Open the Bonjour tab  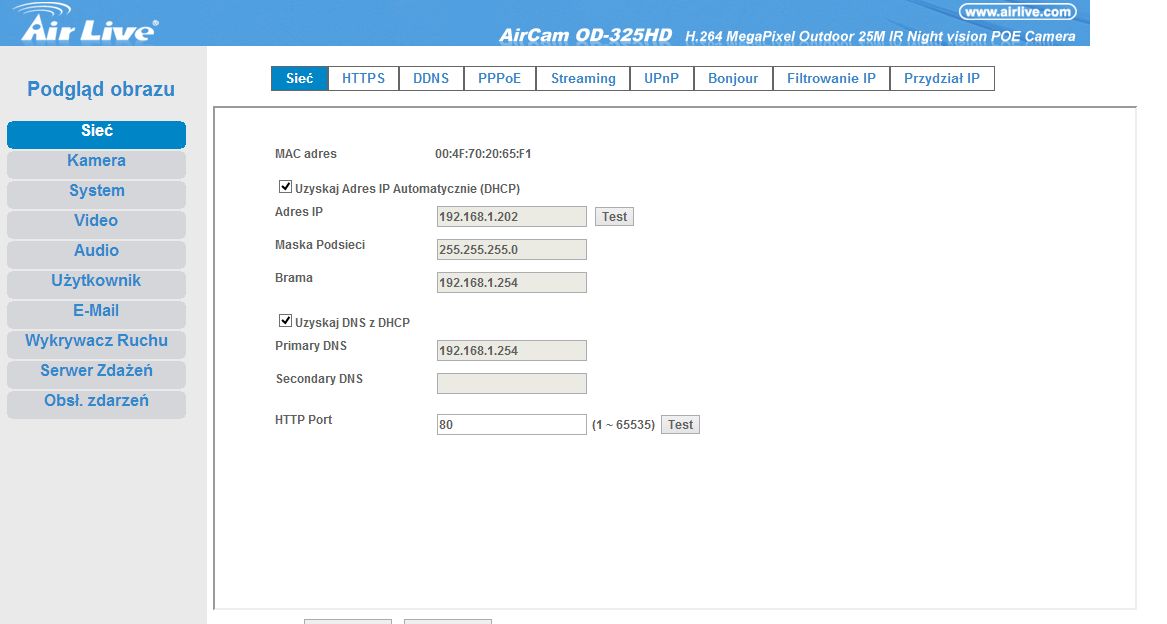tap(733, 79)
